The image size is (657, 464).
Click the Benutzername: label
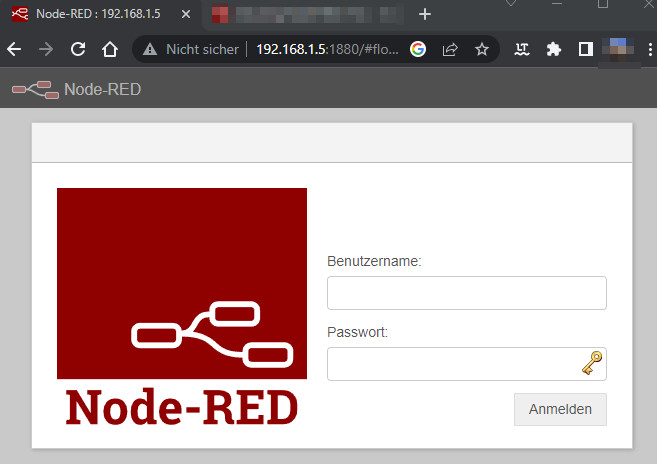(374, 261)
